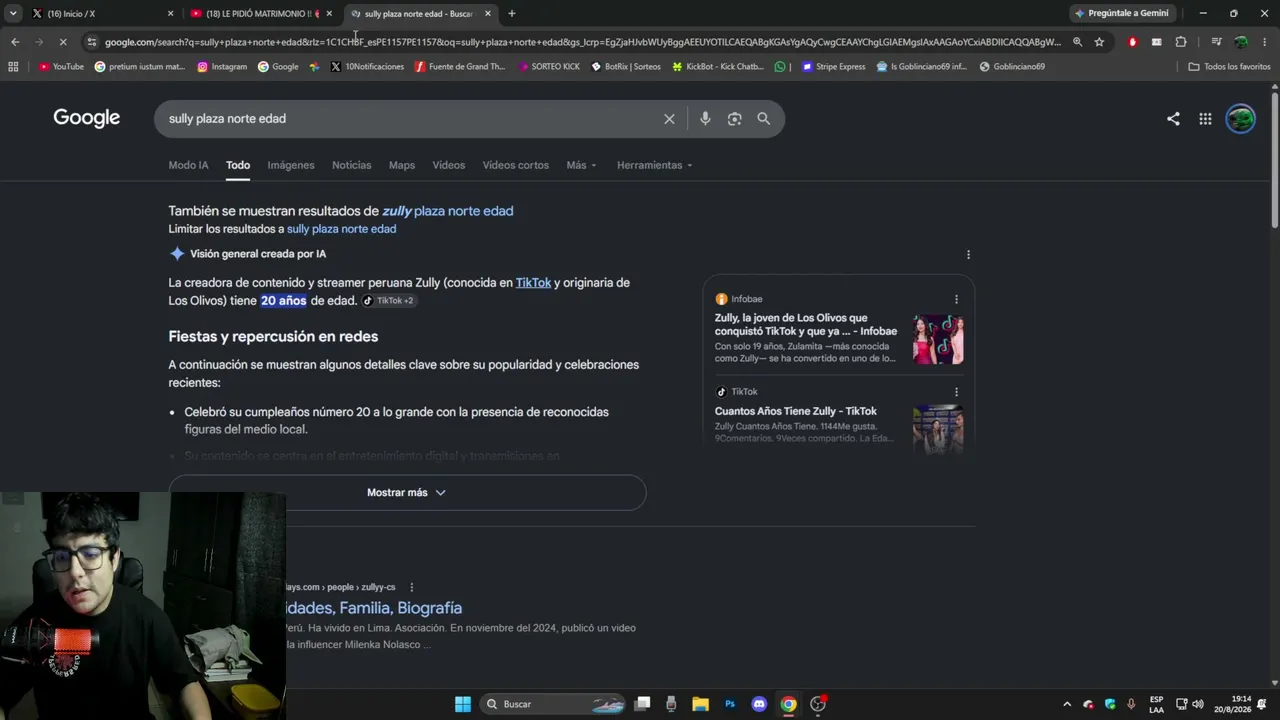Switch to the Modo IA tab
The width and height of the screenshot is (1280, 720).
click(189, 165)
